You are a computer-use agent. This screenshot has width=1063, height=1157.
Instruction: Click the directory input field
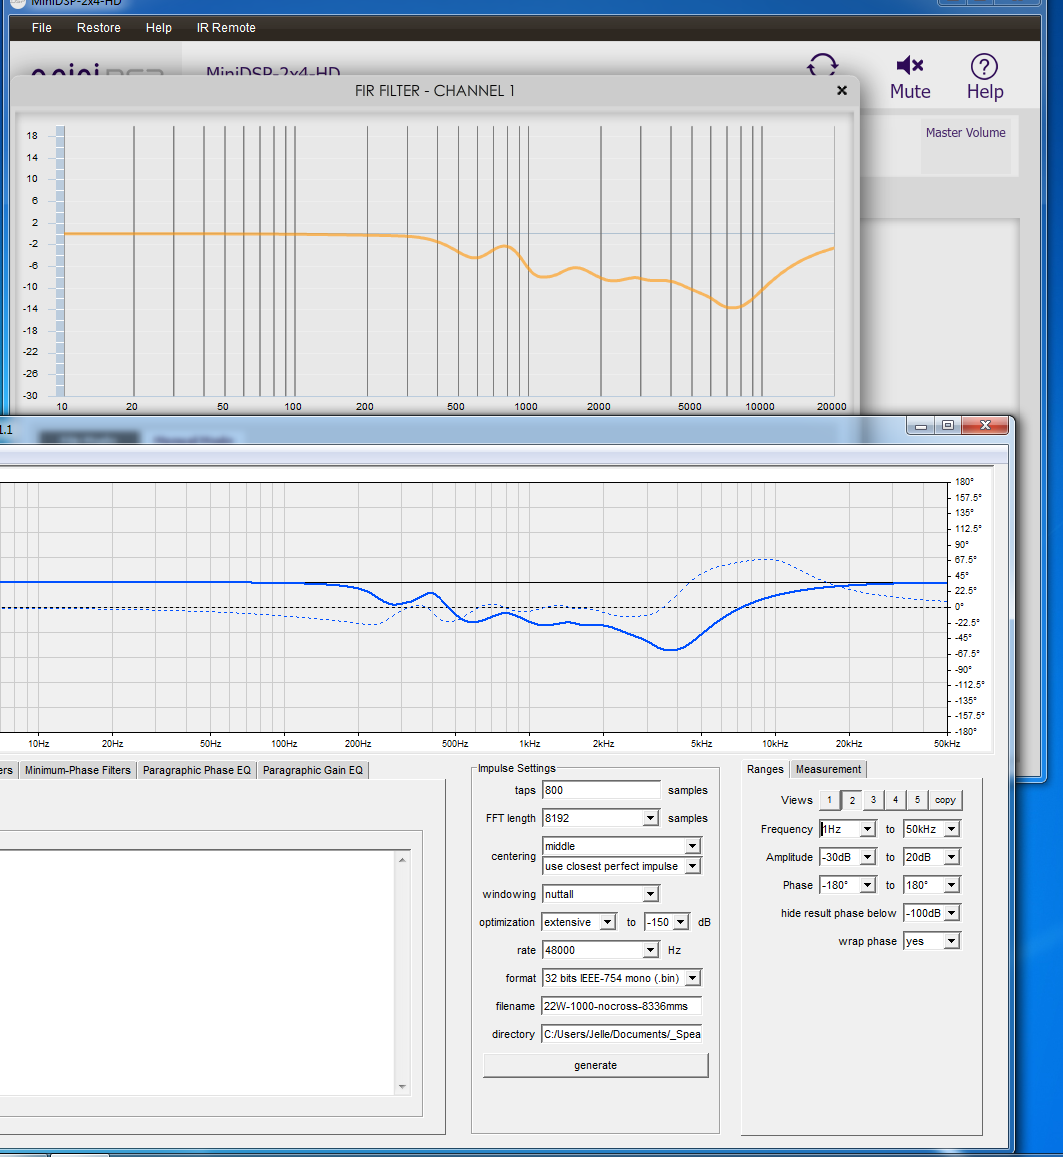[x=621, y=1035]
